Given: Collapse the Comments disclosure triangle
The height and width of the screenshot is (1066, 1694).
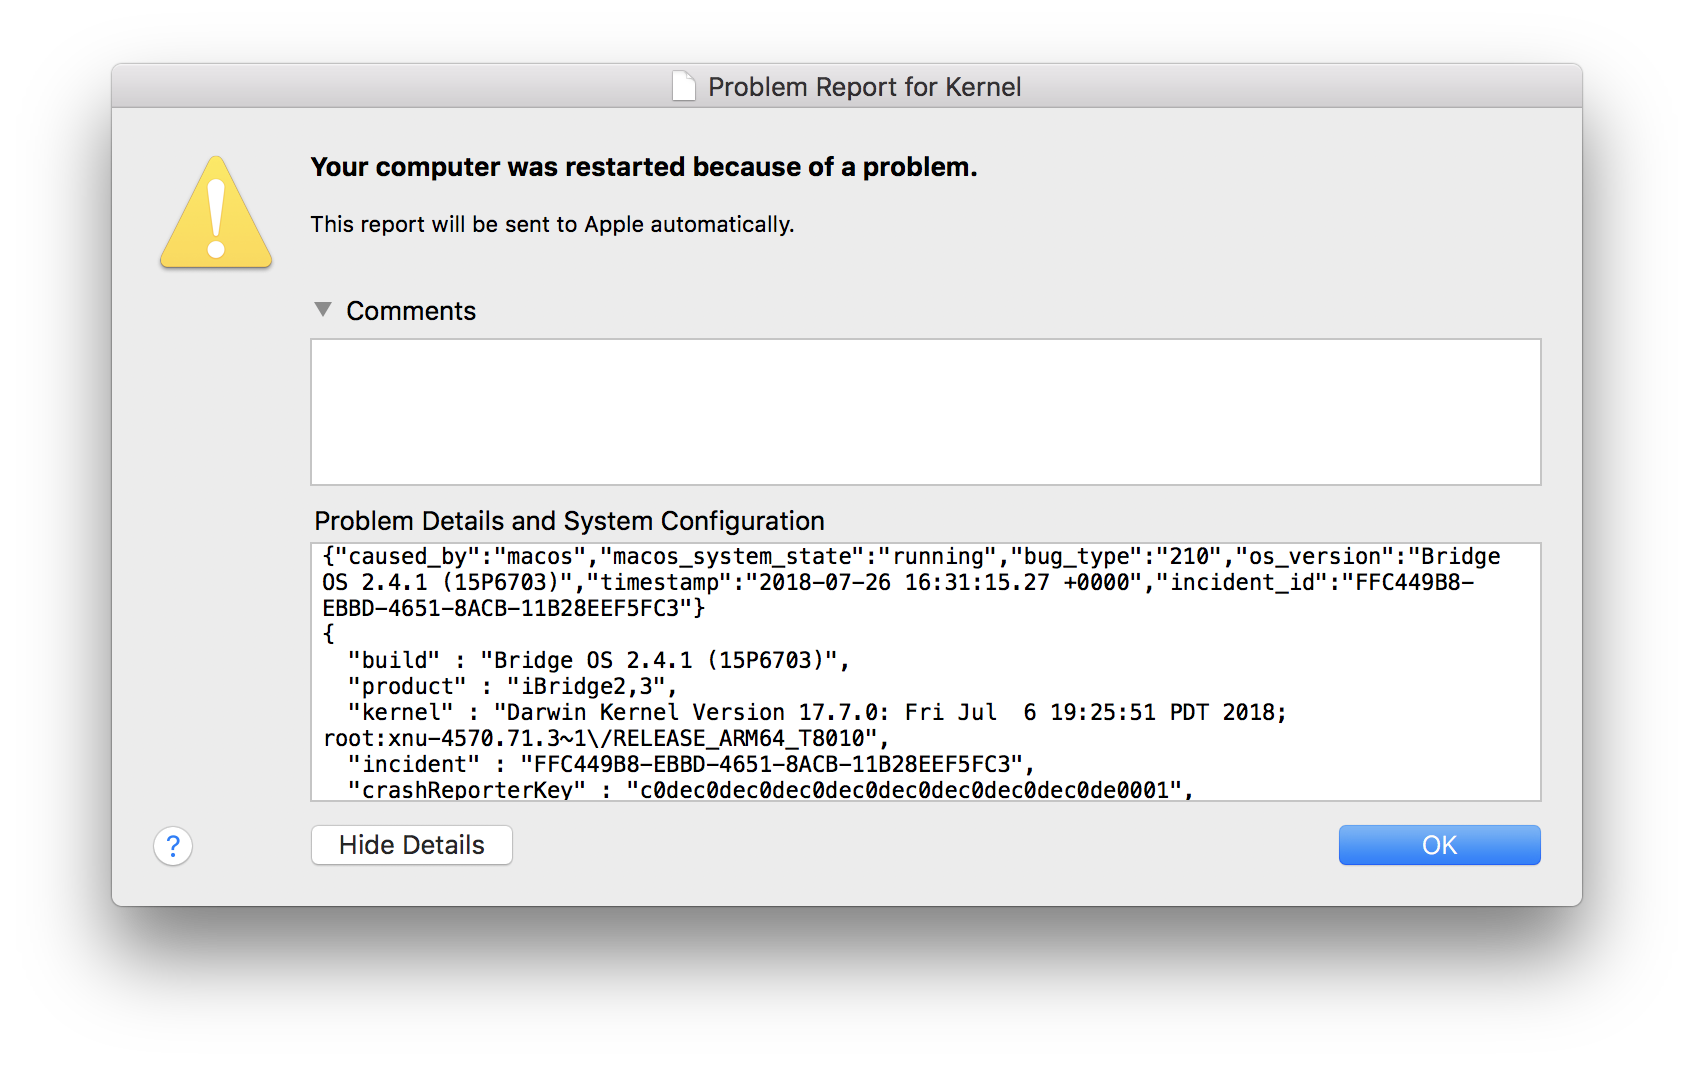Looking at the screenshot, I should (323, 310).
